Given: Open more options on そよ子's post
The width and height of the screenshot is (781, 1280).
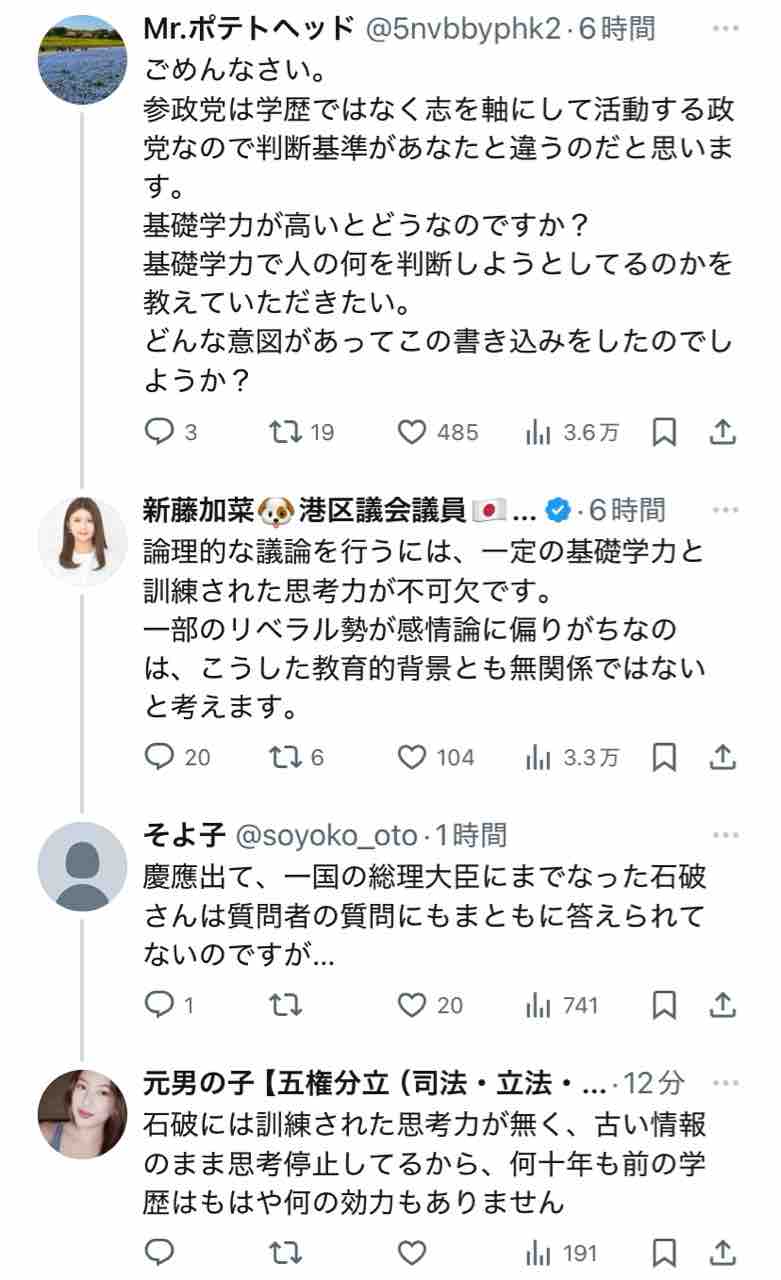Looking at the screenshot, I should (724, 834).
